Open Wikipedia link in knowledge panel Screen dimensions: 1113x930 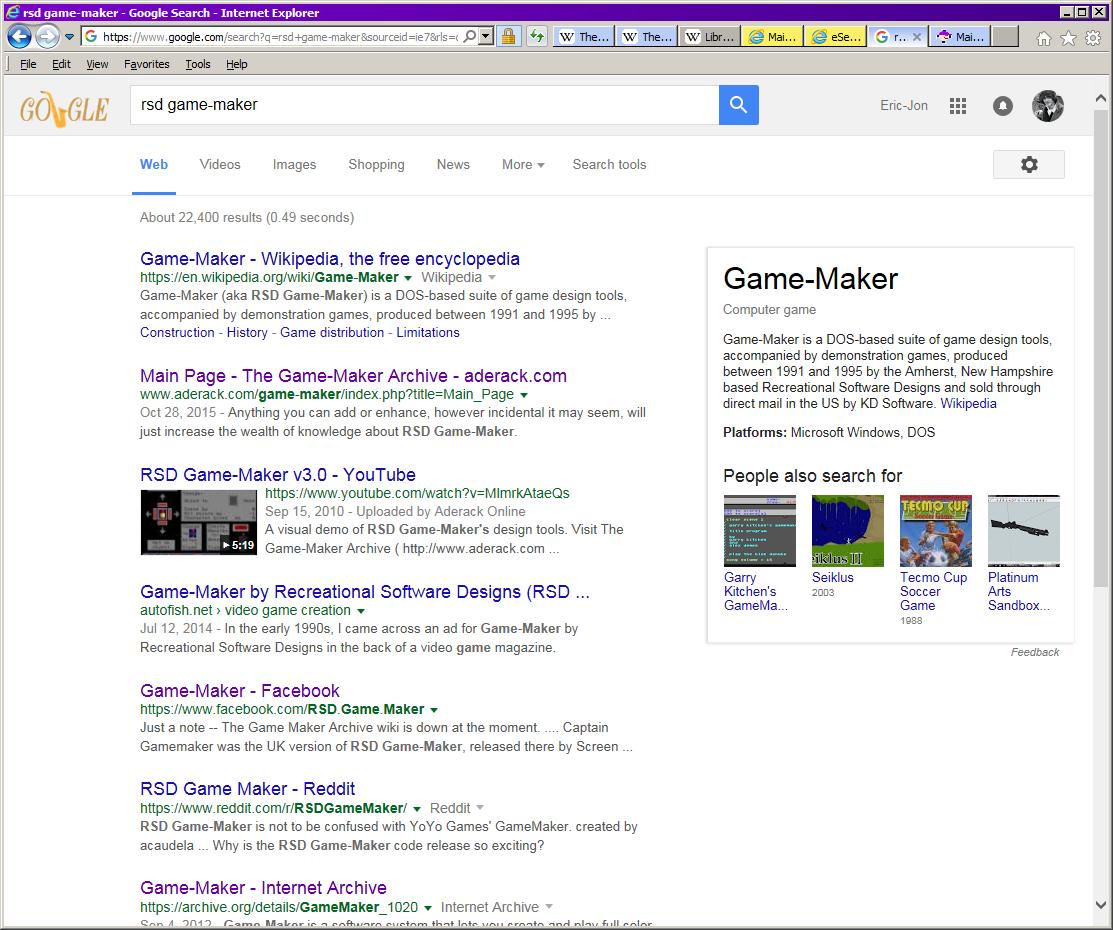[x=968, y=404]
